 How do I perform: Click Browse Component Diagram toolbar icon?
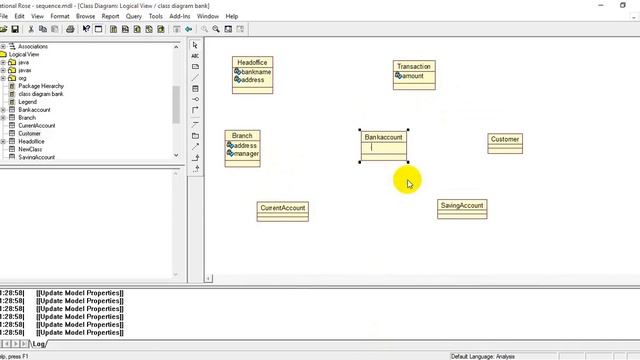pos(137,29)
